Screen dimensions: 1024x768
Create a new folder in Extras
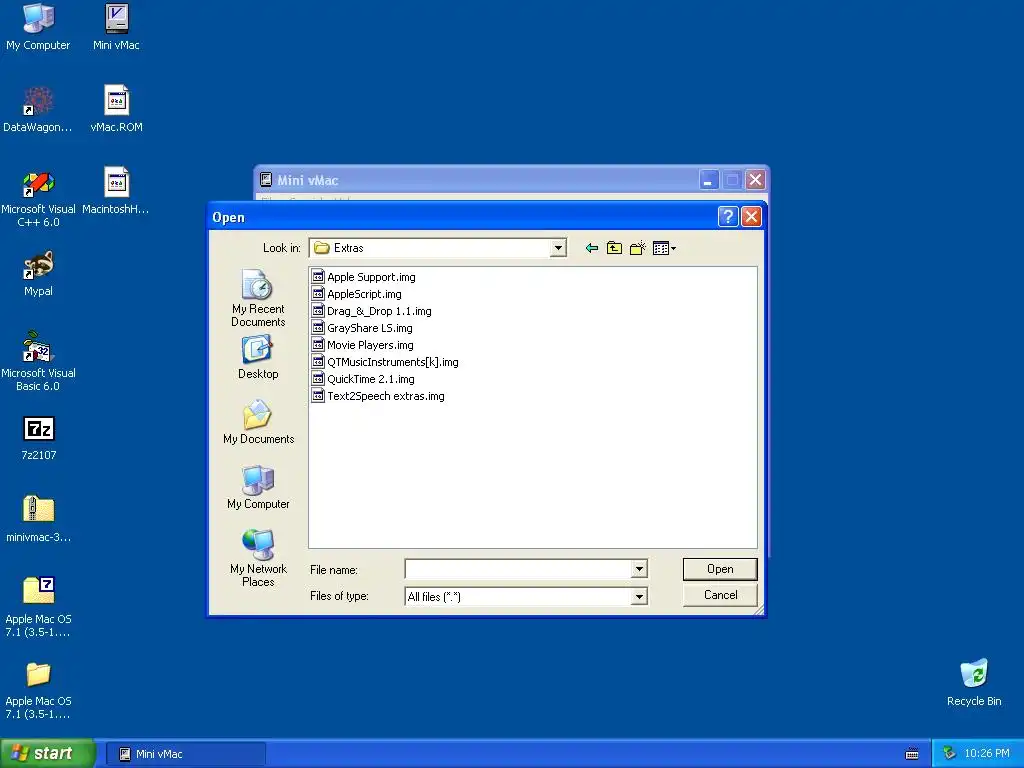637,248
